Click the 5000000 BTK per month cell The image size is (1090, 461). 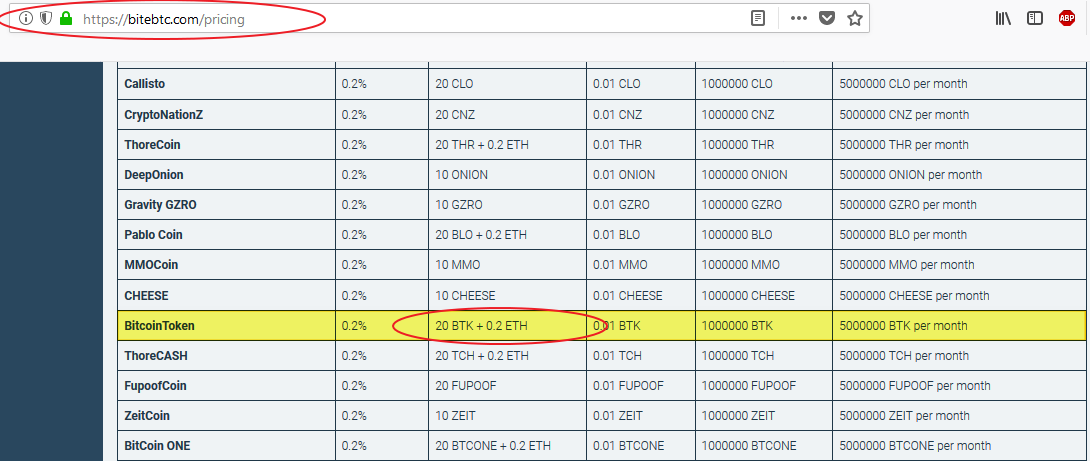click(959, 325)
